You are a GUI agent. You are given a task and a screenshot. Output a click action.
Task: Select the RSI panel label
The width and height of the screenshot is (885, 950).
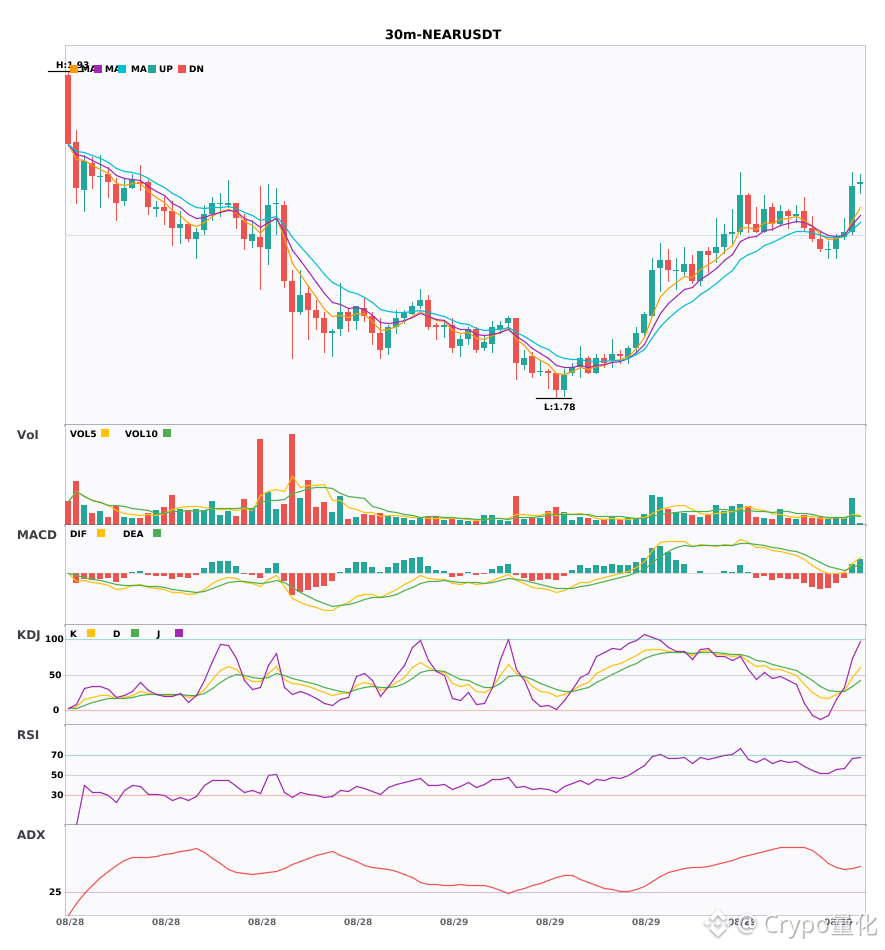pos(28,735)
